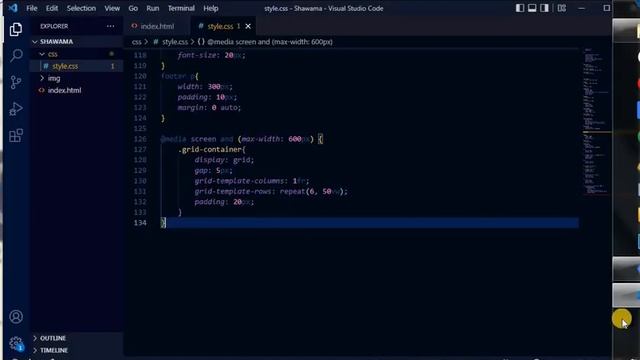Screen dimensions: 640x360
Task: Click line number 134 in gutter
Action: (140, 223)
